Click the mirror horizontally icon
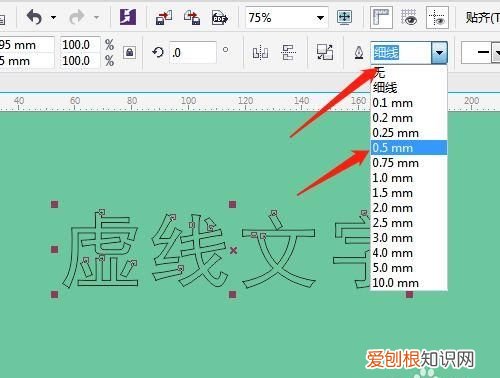Viewport: 500px width, 378px height. [x=260, y=52]
